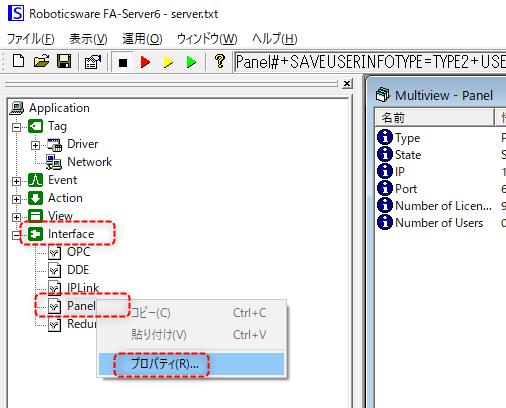Viewport: 506px width, 408px height.
Task: Click the Save floppy disk icon
Action: point(64,62)
